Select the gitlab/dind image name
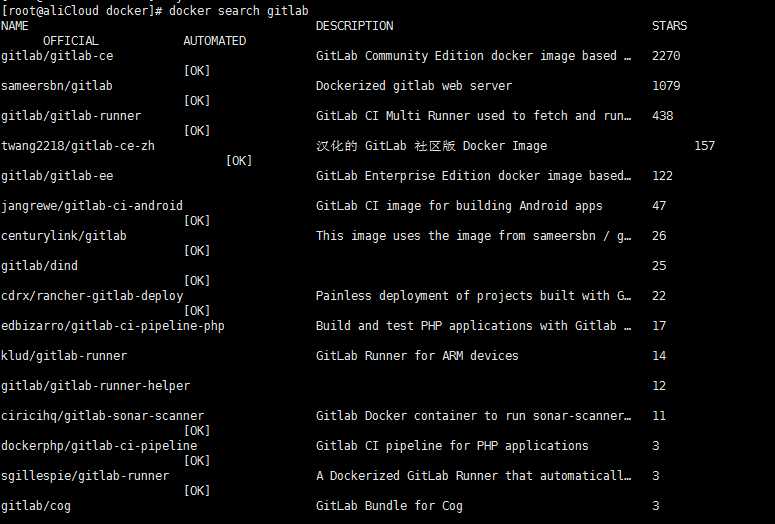 point(40,266)
